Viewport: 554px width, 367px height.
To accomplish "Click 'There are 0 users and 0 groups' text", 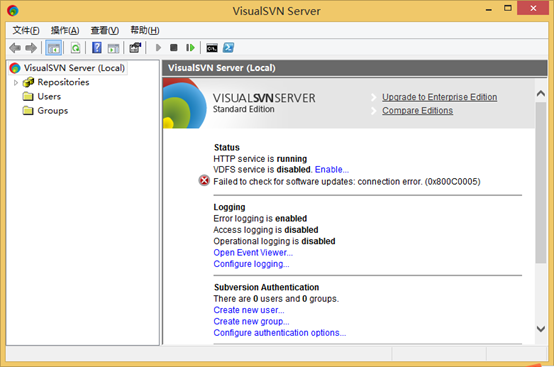I will [276, 298].
